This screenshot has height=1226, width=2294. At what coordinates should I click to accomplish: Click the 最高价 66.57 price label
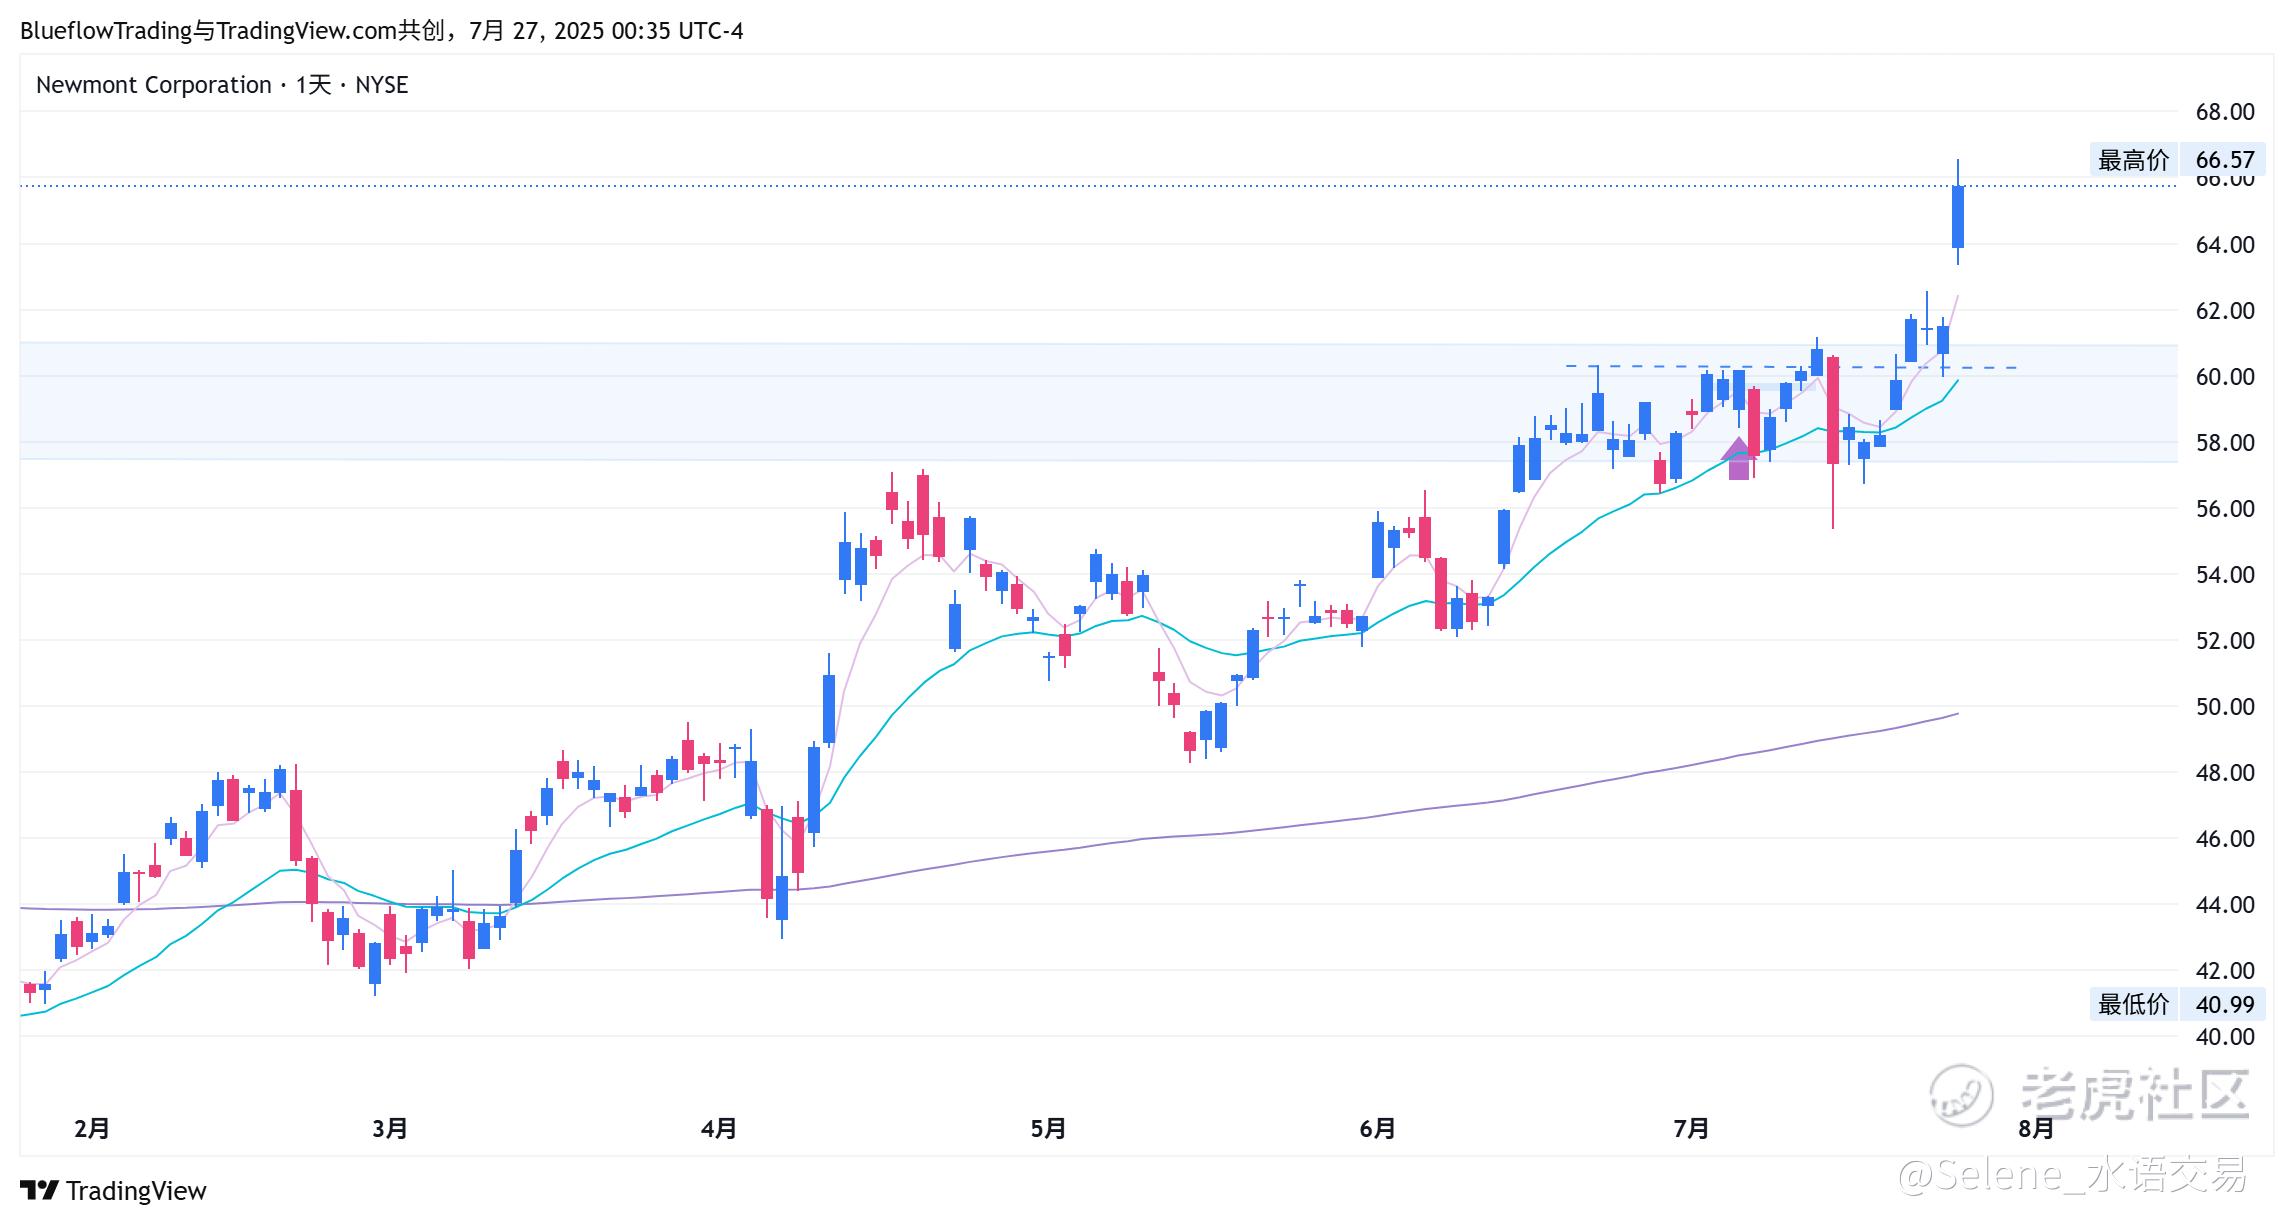pyautogui.click(x=2177, y=160)
